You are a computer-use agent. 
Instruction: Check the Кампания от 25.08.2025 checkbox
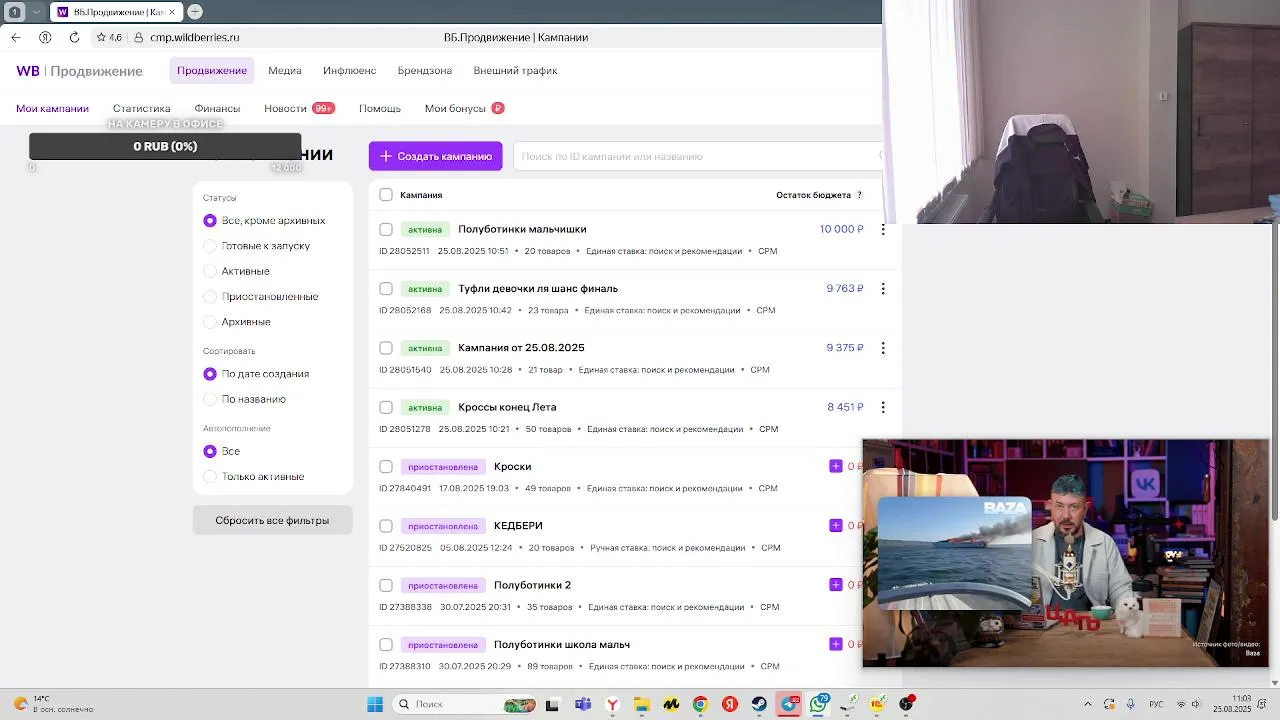[x=386, y=348]
